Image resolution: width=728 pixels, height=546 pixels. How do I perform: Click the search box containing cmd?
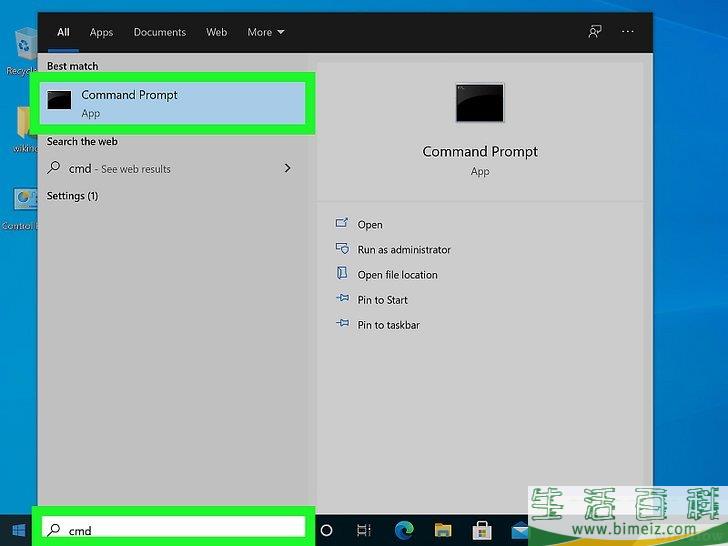[173, 529]
